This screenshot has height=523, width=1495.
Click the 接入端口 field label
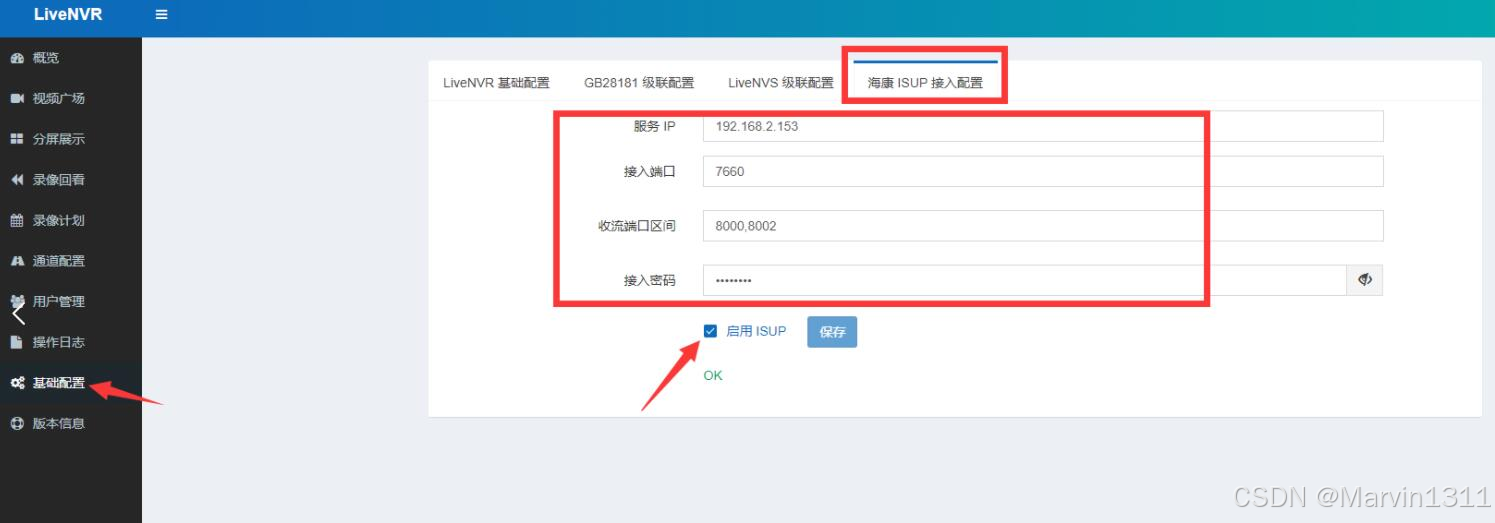pos(650,171)
